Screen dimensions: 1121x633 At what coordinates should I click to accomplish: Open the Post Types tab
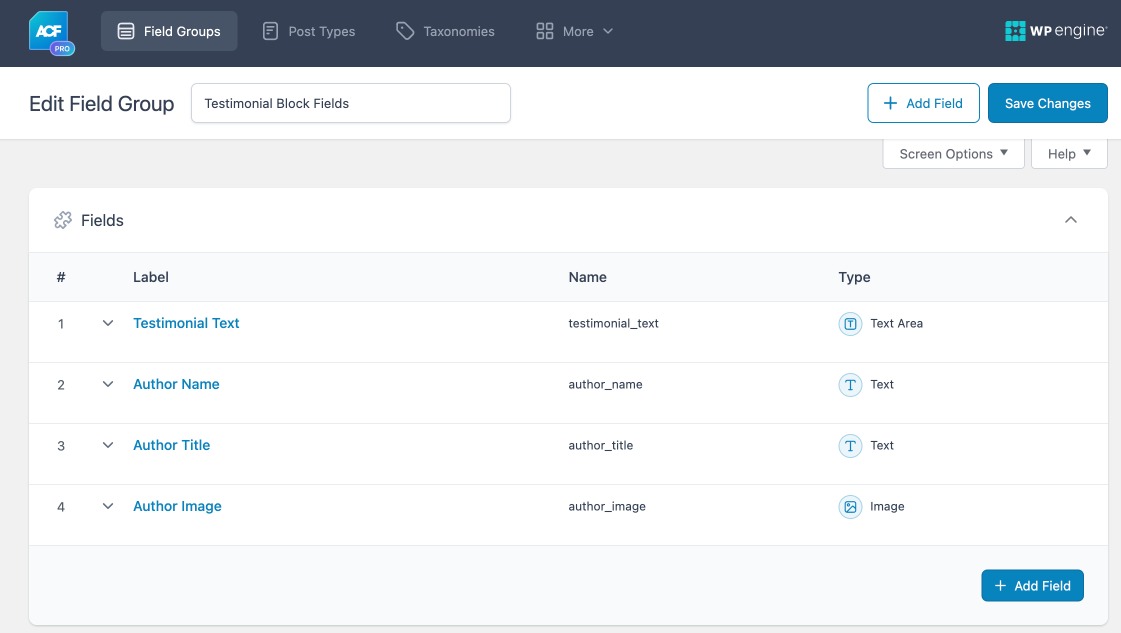click(308, 31)
